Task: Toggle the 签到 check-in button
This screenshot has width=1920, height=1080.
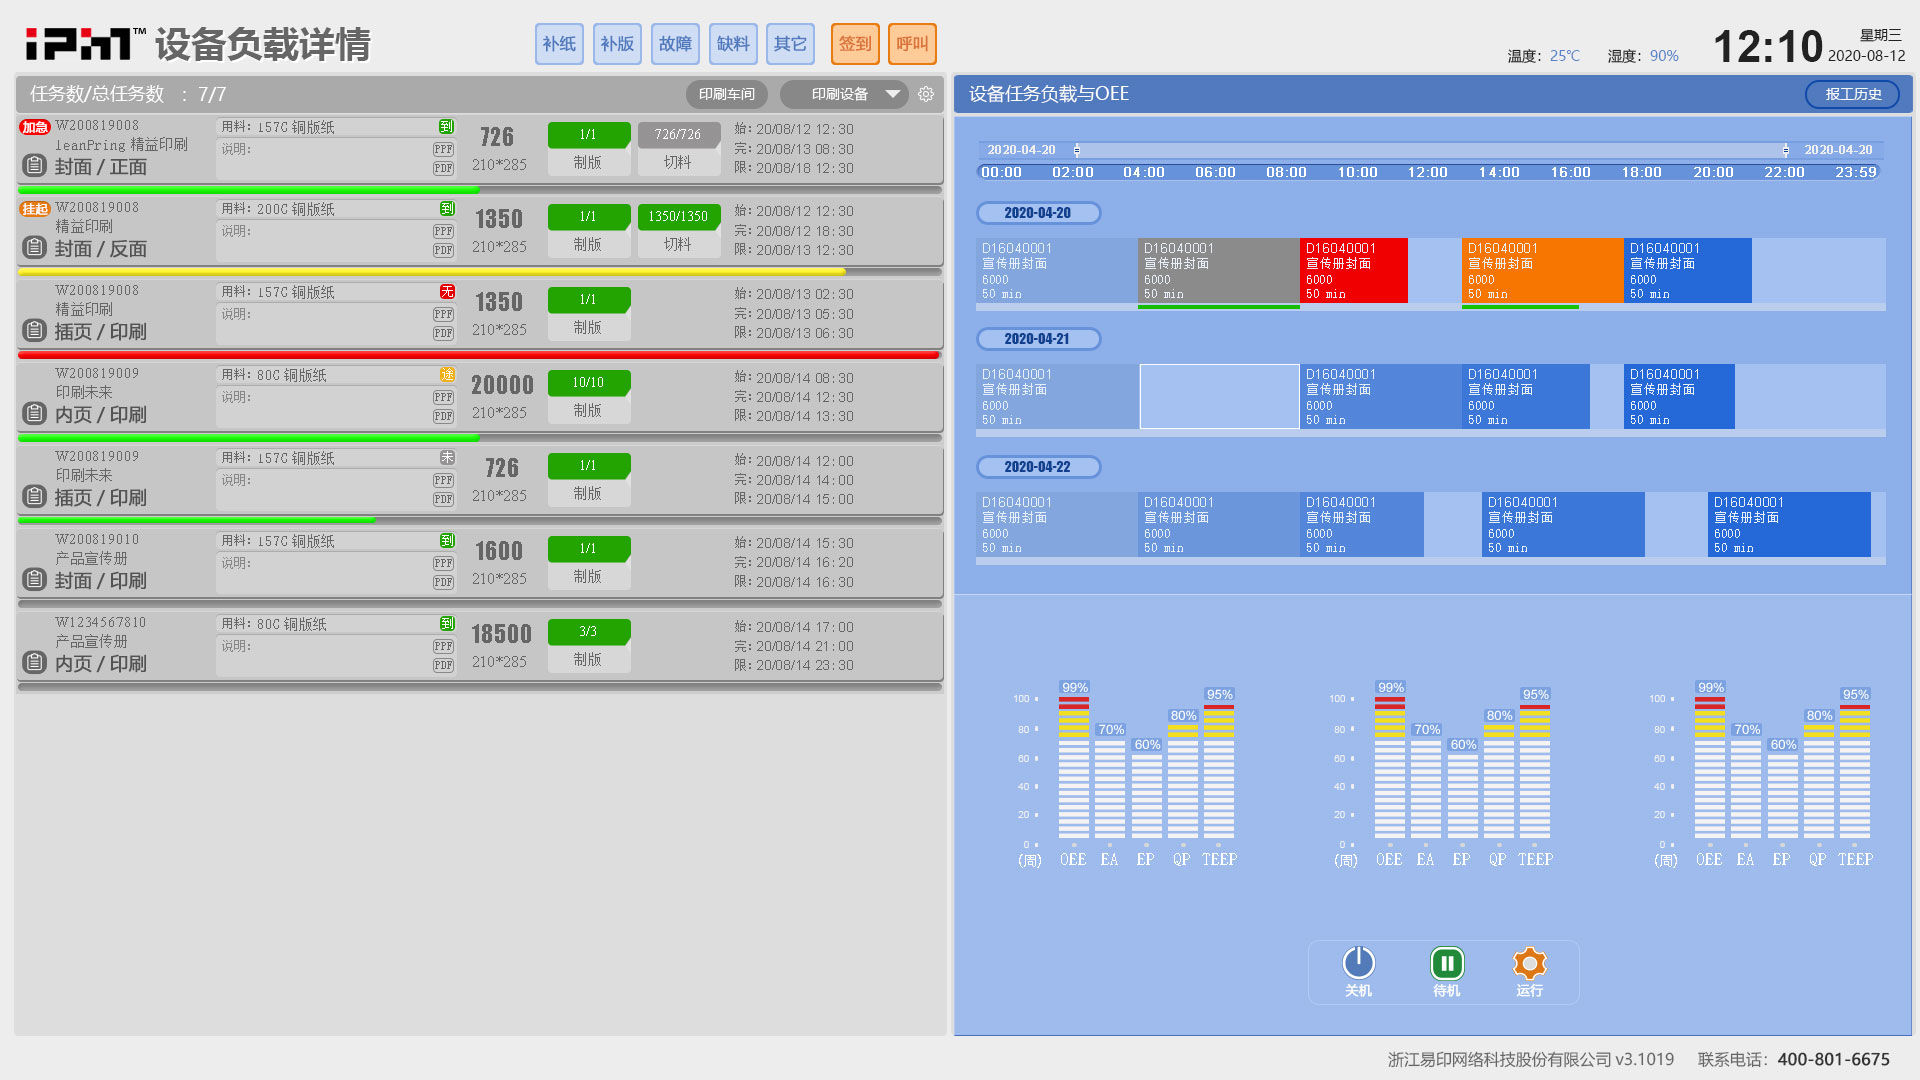Action: point(855,44)
